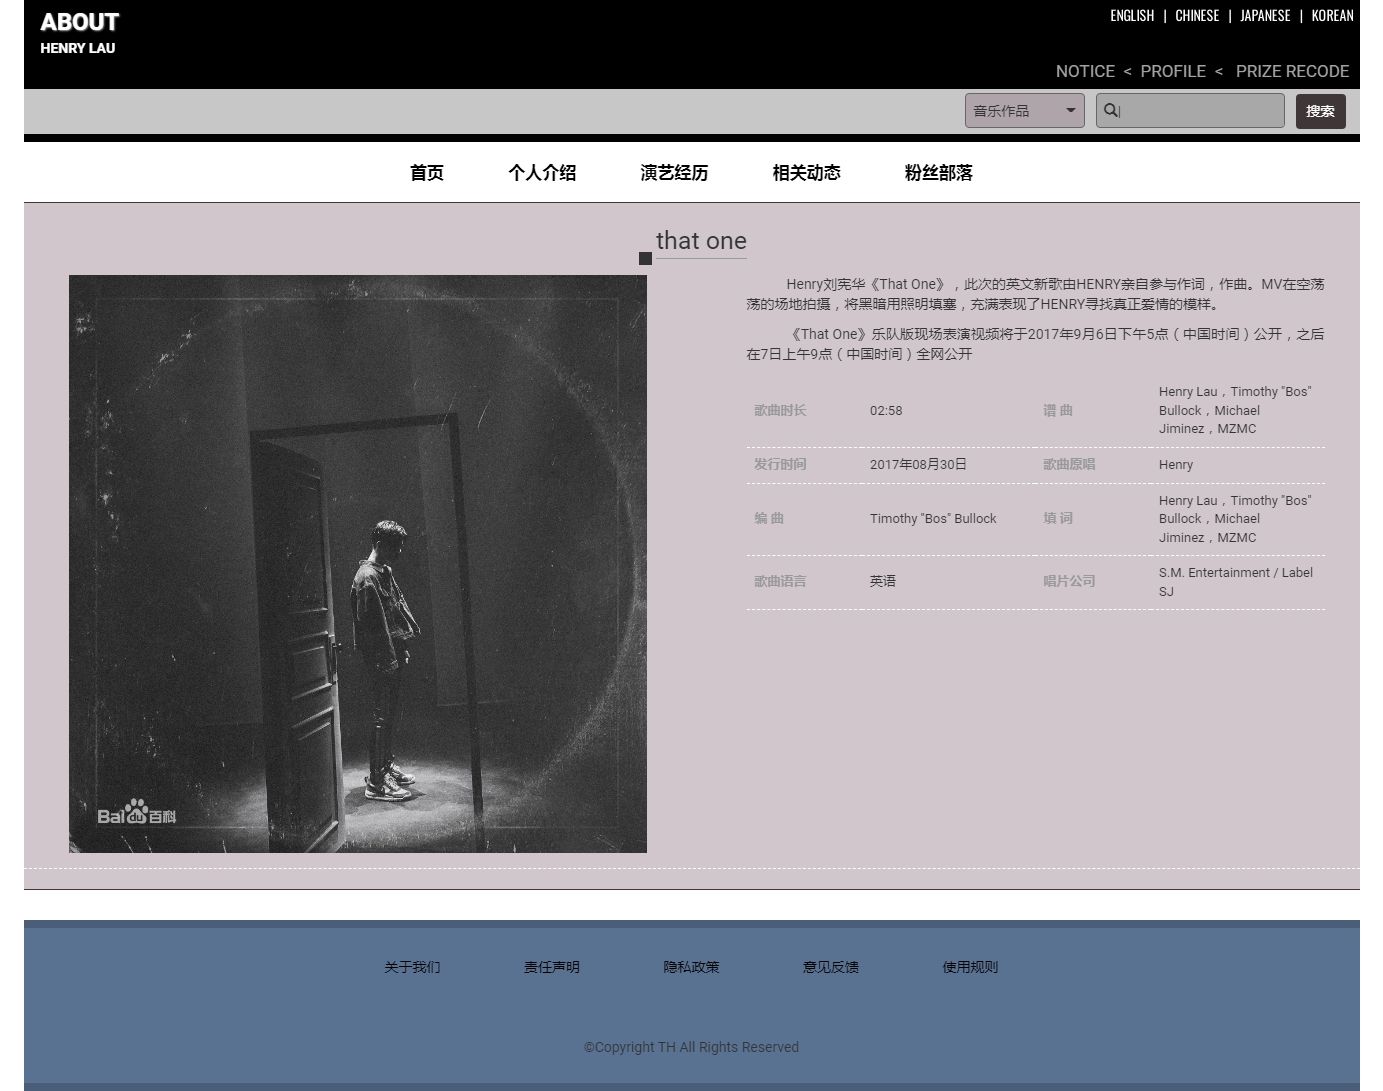
Task: Click the 编曲 label
Action: click(769, 519)
